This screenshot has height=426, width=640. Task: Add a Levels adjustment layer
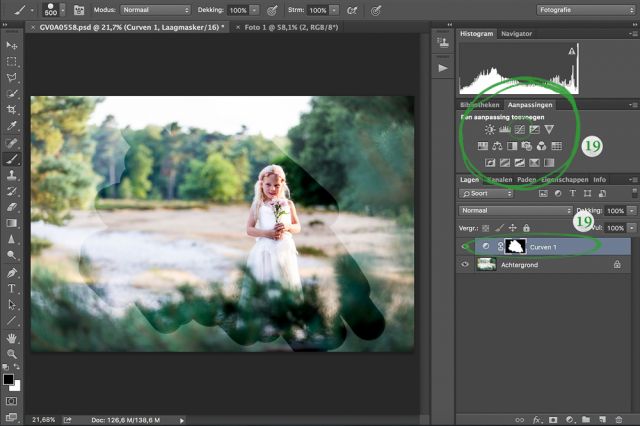pos(505,130)
